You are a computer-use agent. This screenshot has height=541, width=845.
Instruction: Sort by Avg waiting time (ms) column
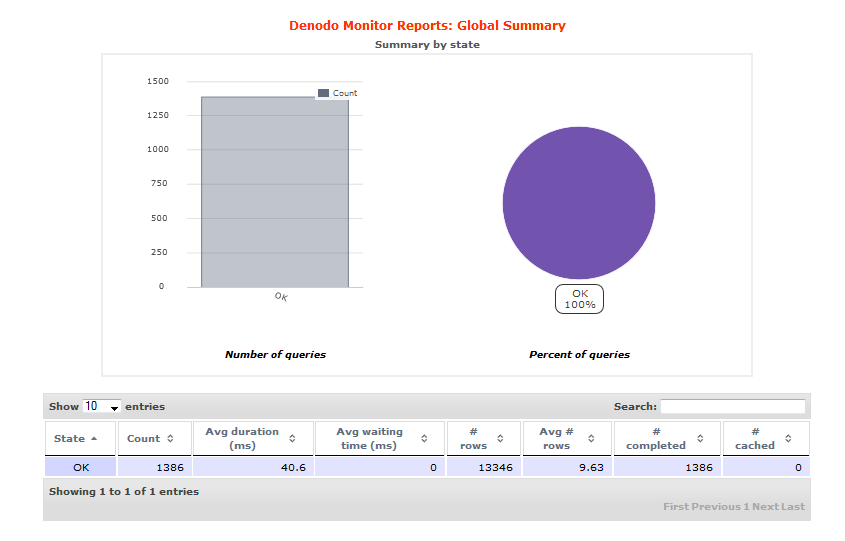coord(380,439)
